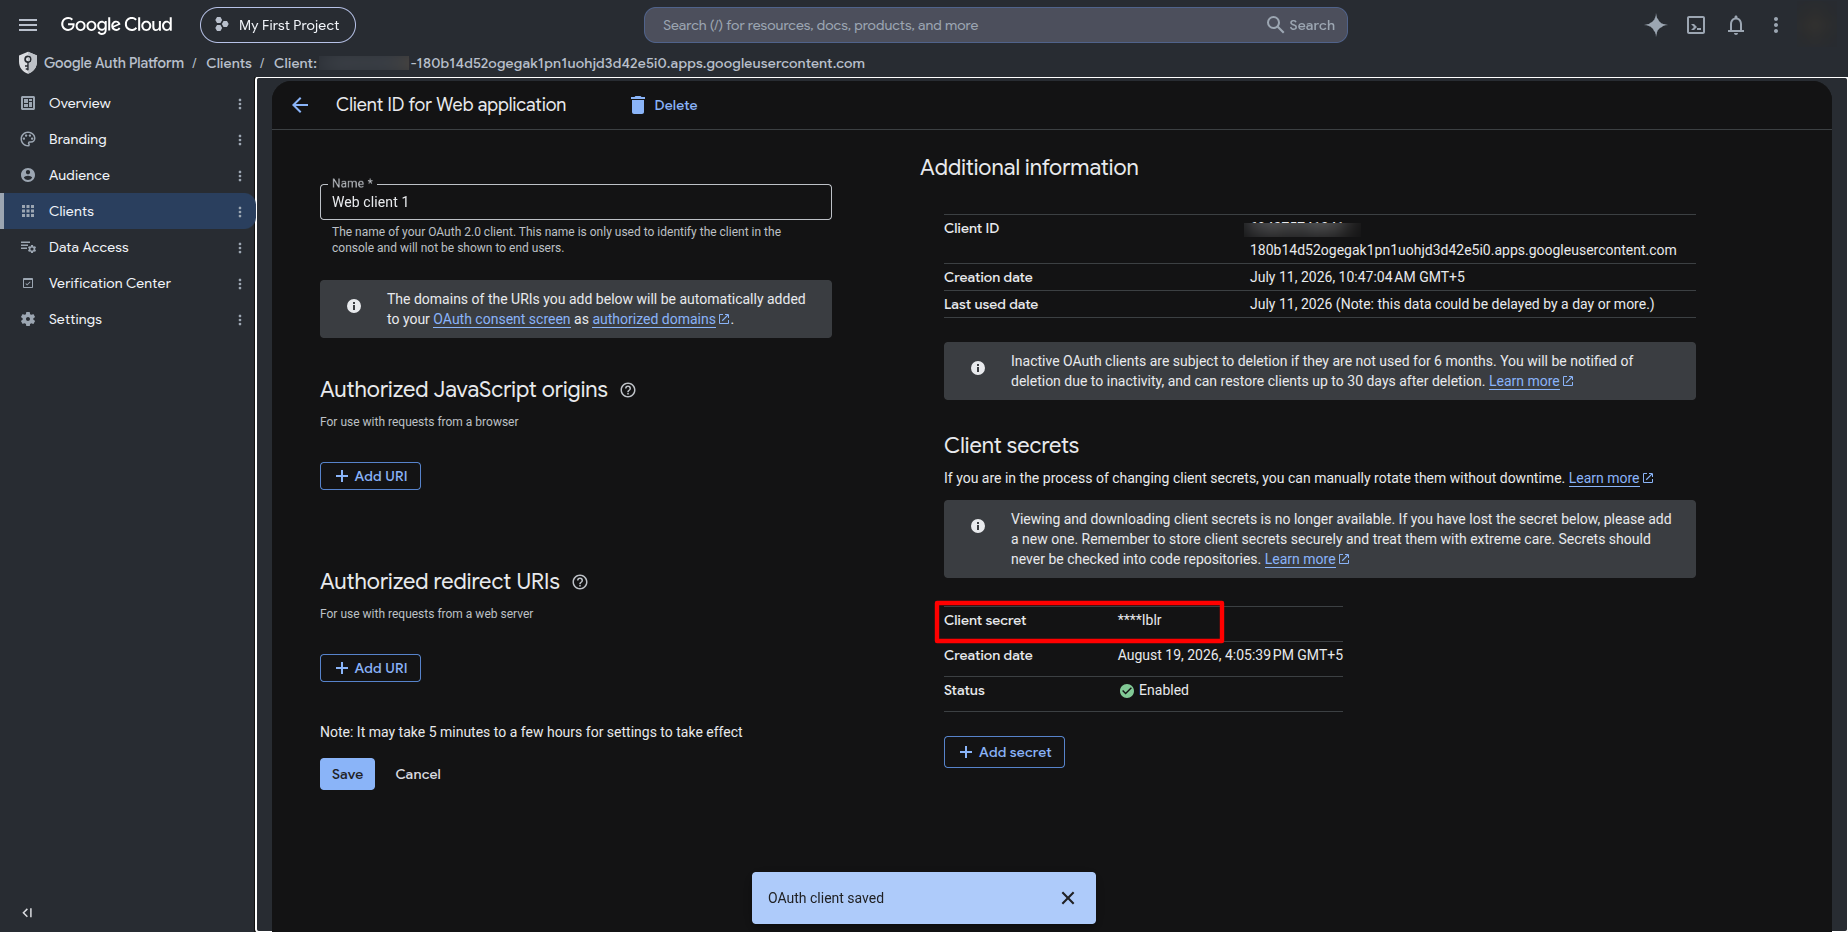
Task: Open options menu next to Branding
Action: (240, 140)
